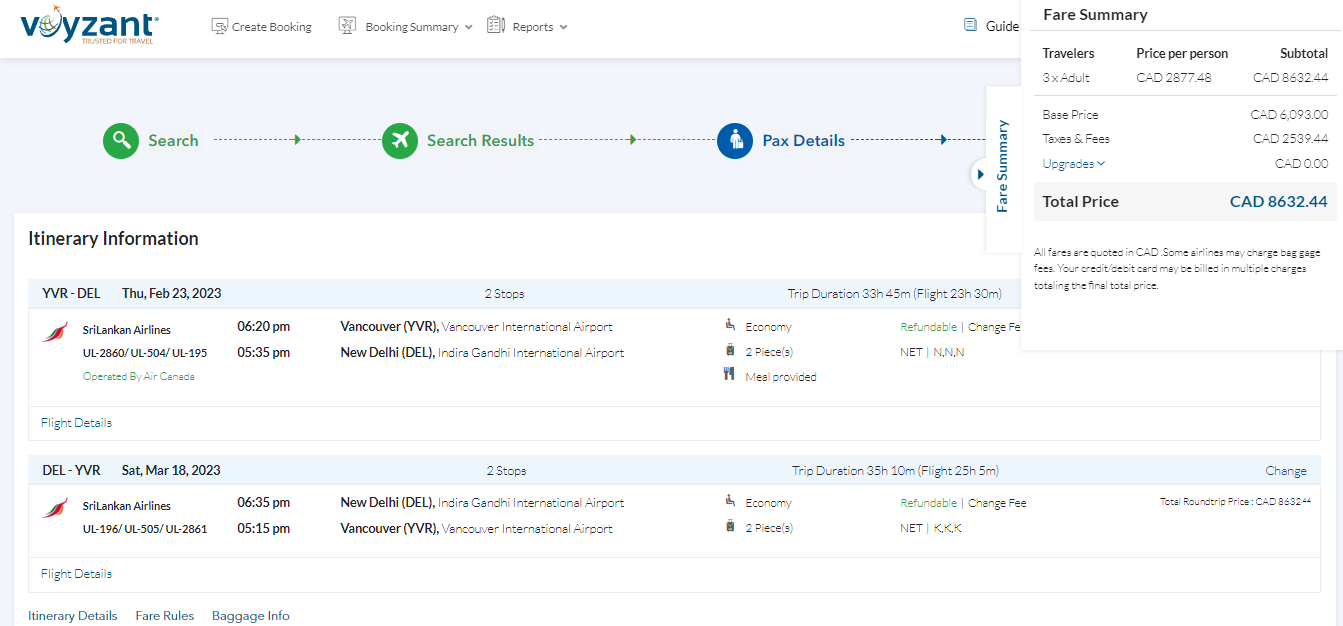Click the Voyzant logo
The width and height of the screenshot is (1343, 626).
pos(89,26)
